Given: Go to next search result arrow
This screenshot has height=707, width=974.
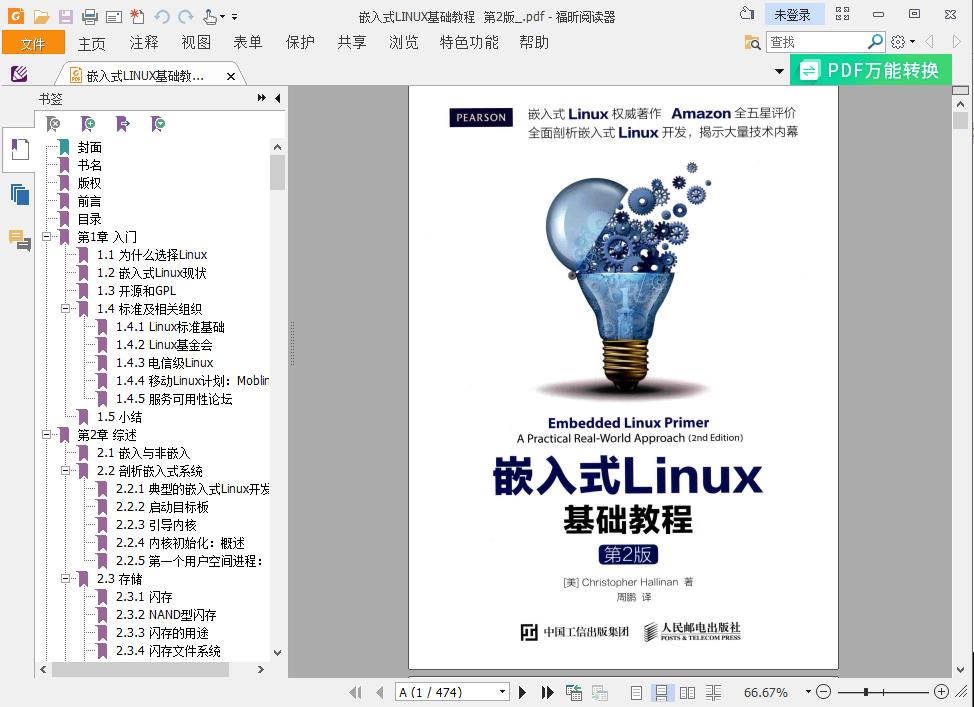Looking at the screenshot, I should click(x=957, y=42).
